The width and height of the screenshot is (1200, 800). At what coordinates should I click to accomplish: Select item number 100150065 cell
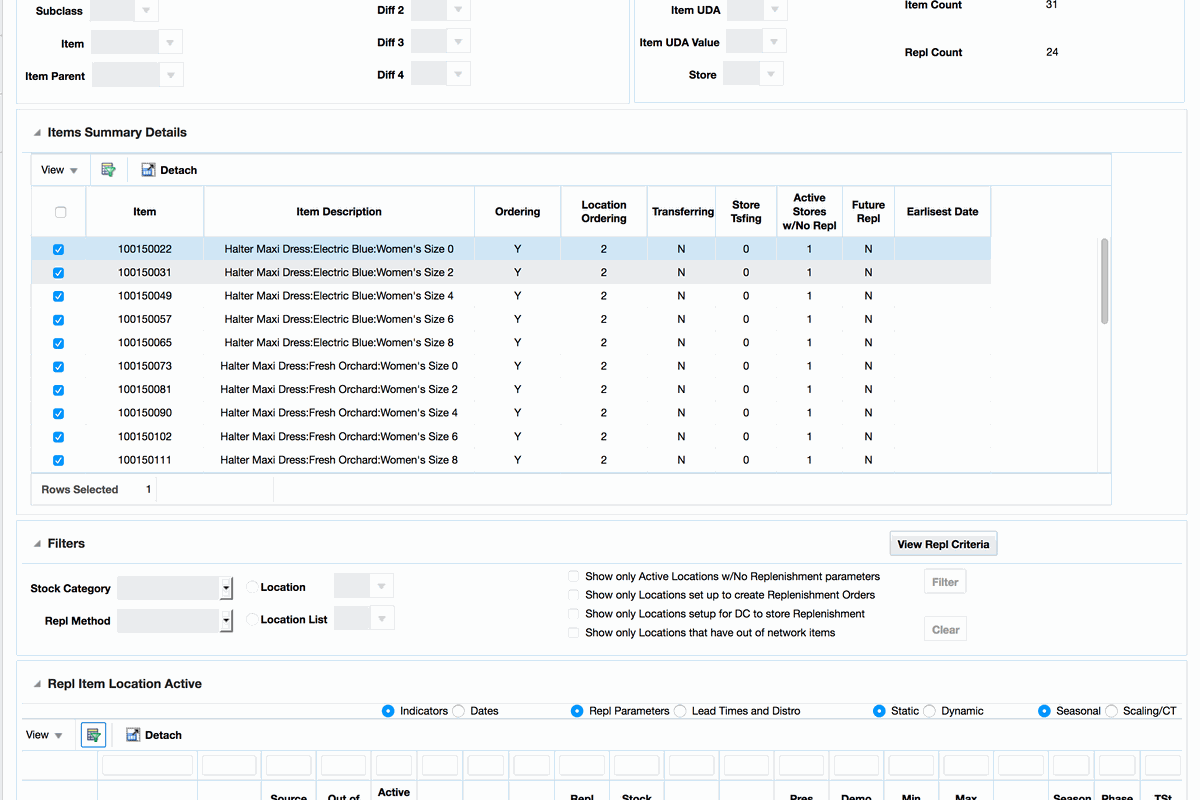point(145,343)
